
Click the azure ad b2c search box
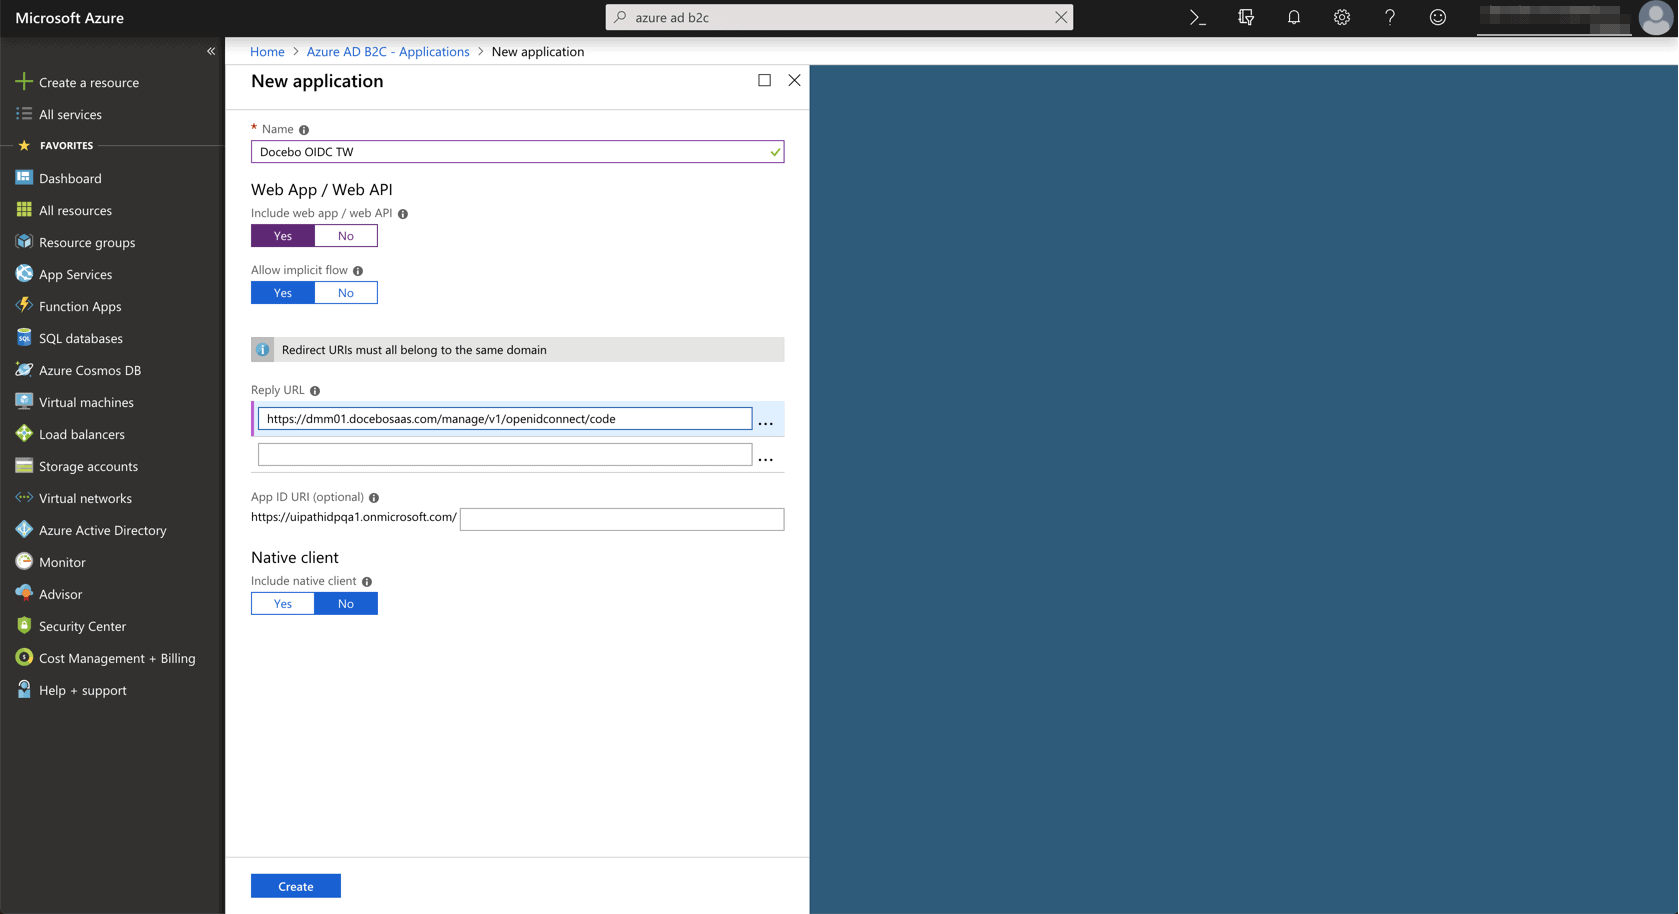pyautogui.click(x=839, y=17)
